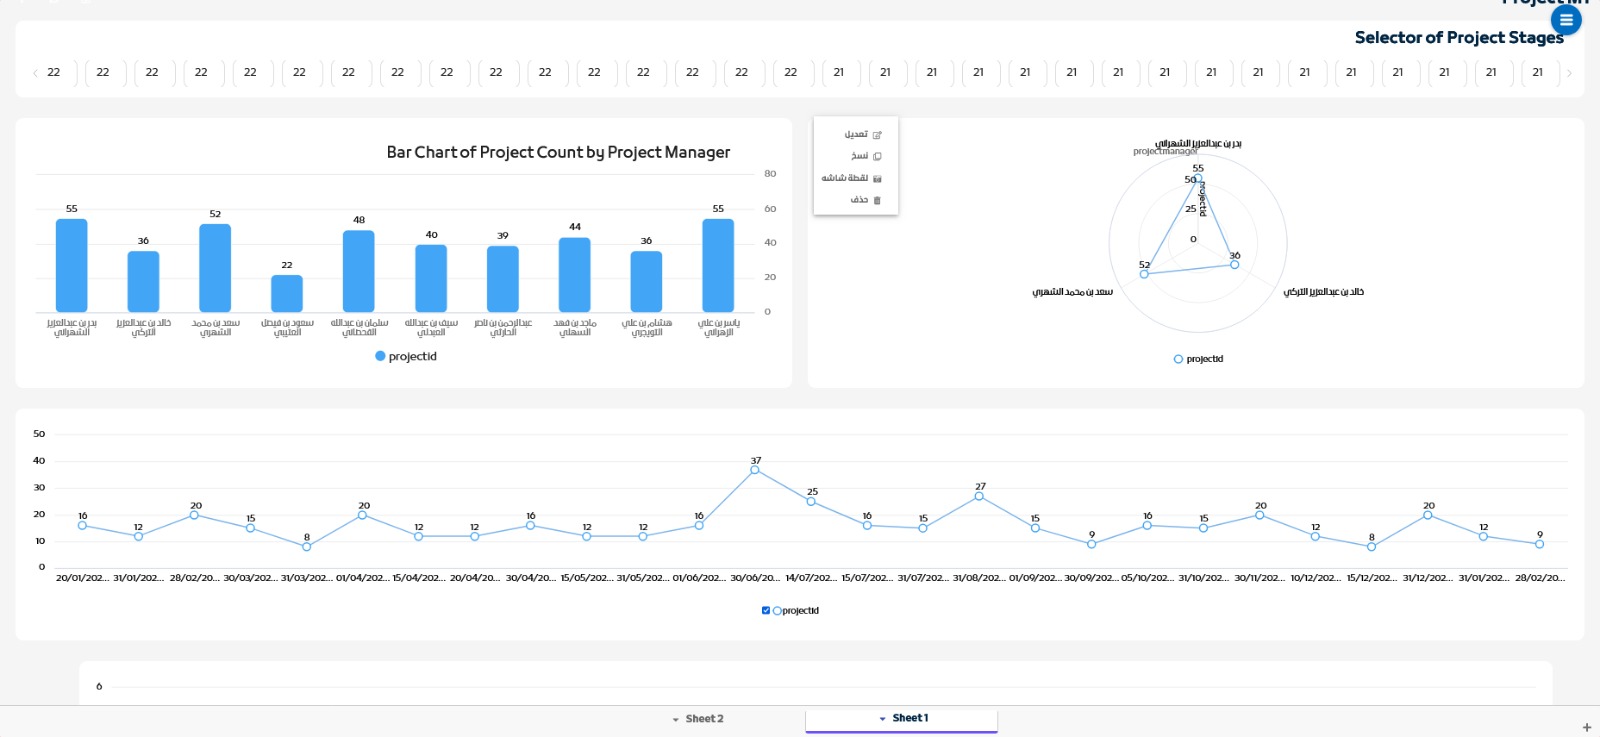Switch to the Sheet 2 tab
The width and height of the screenshot is (1600, 737).
click(x=704, y=719)
